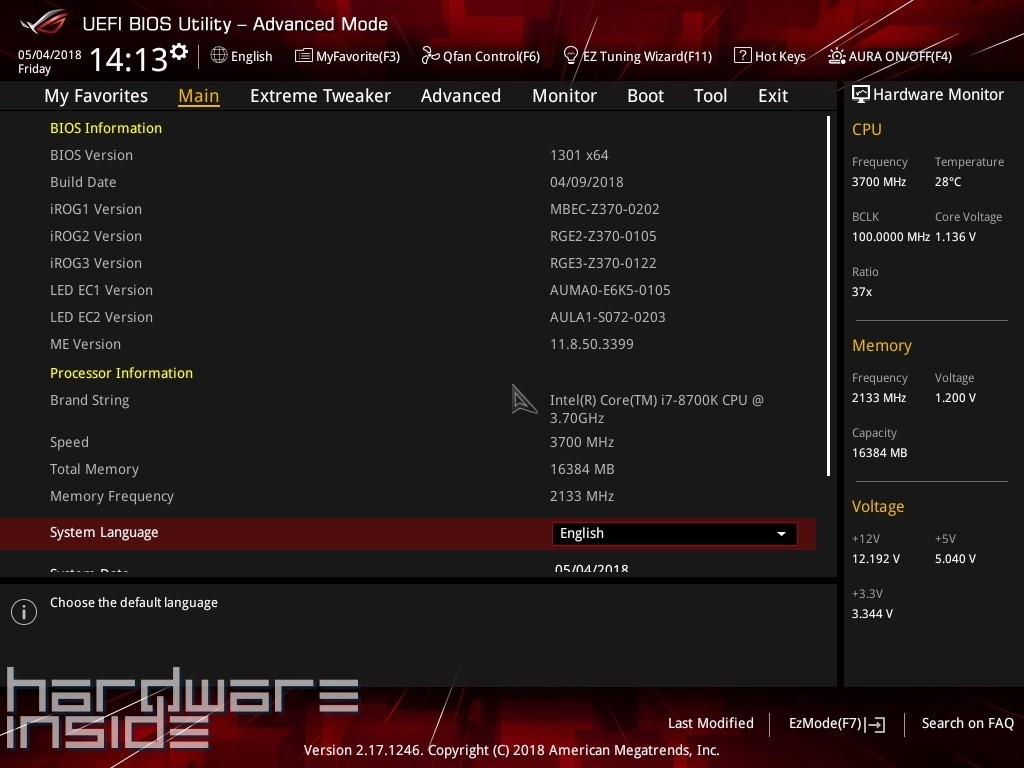
Task: Click the BIOS Version value 1301 x64
Action: [x=579, y=155]
